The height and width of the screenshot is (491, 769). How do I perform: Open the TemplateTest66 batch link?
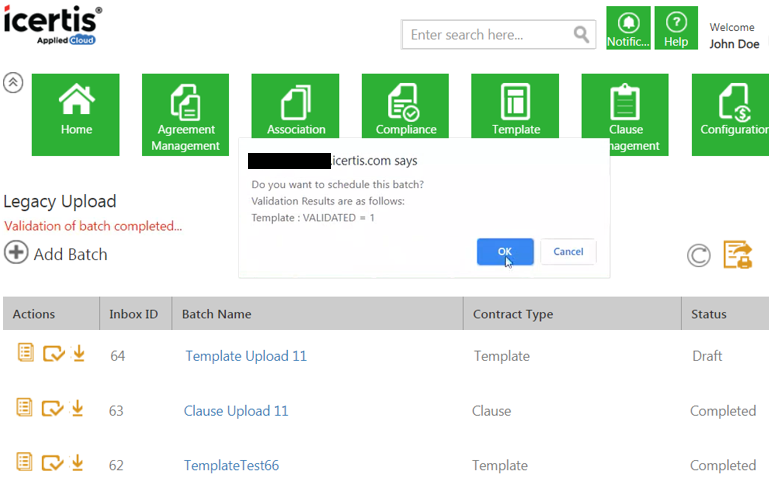coord(231,465)
